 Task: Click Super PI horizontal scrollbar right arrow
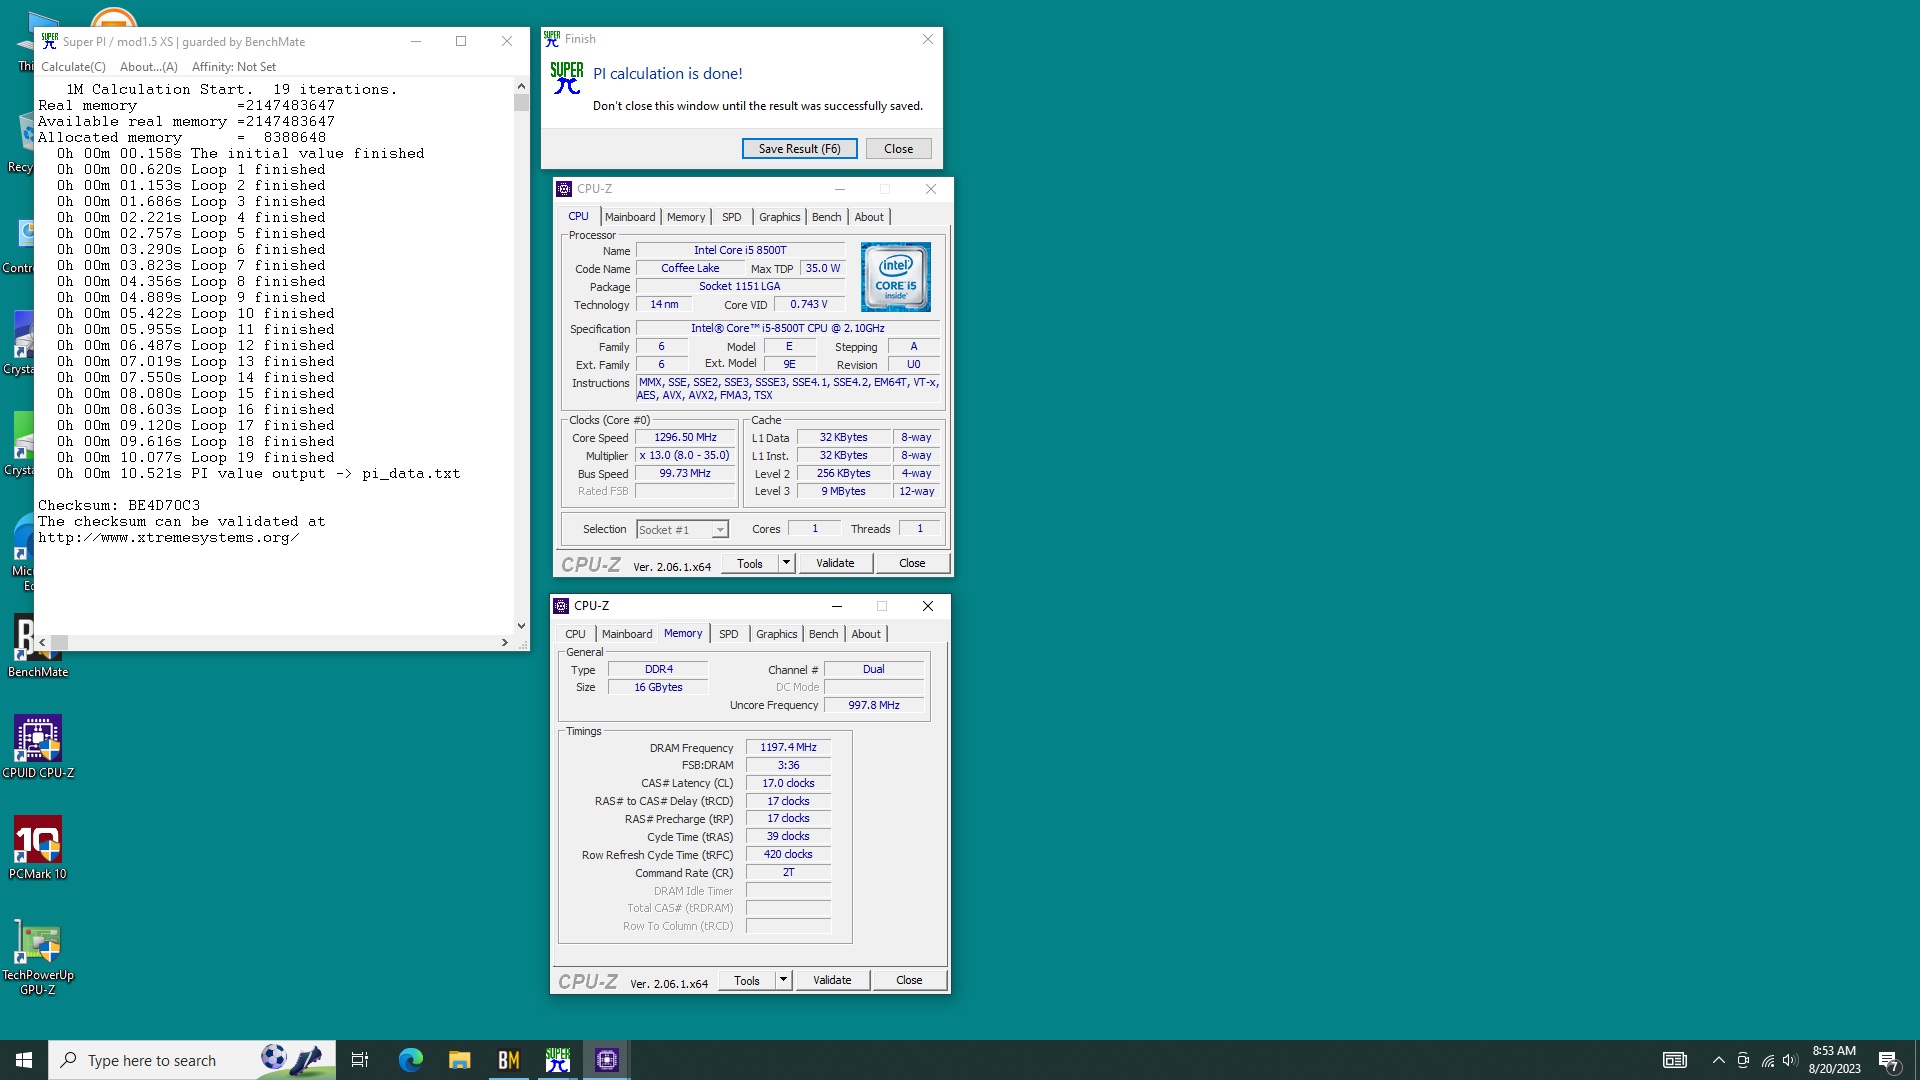pyautogui.click(x=505, y=642)
